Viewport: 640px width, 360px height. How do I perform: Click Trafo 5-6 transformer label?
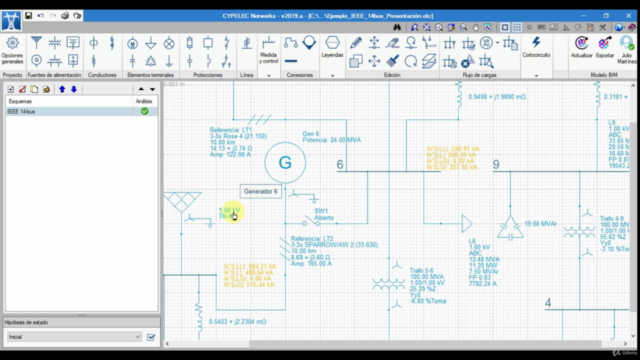tap(428, 286)
